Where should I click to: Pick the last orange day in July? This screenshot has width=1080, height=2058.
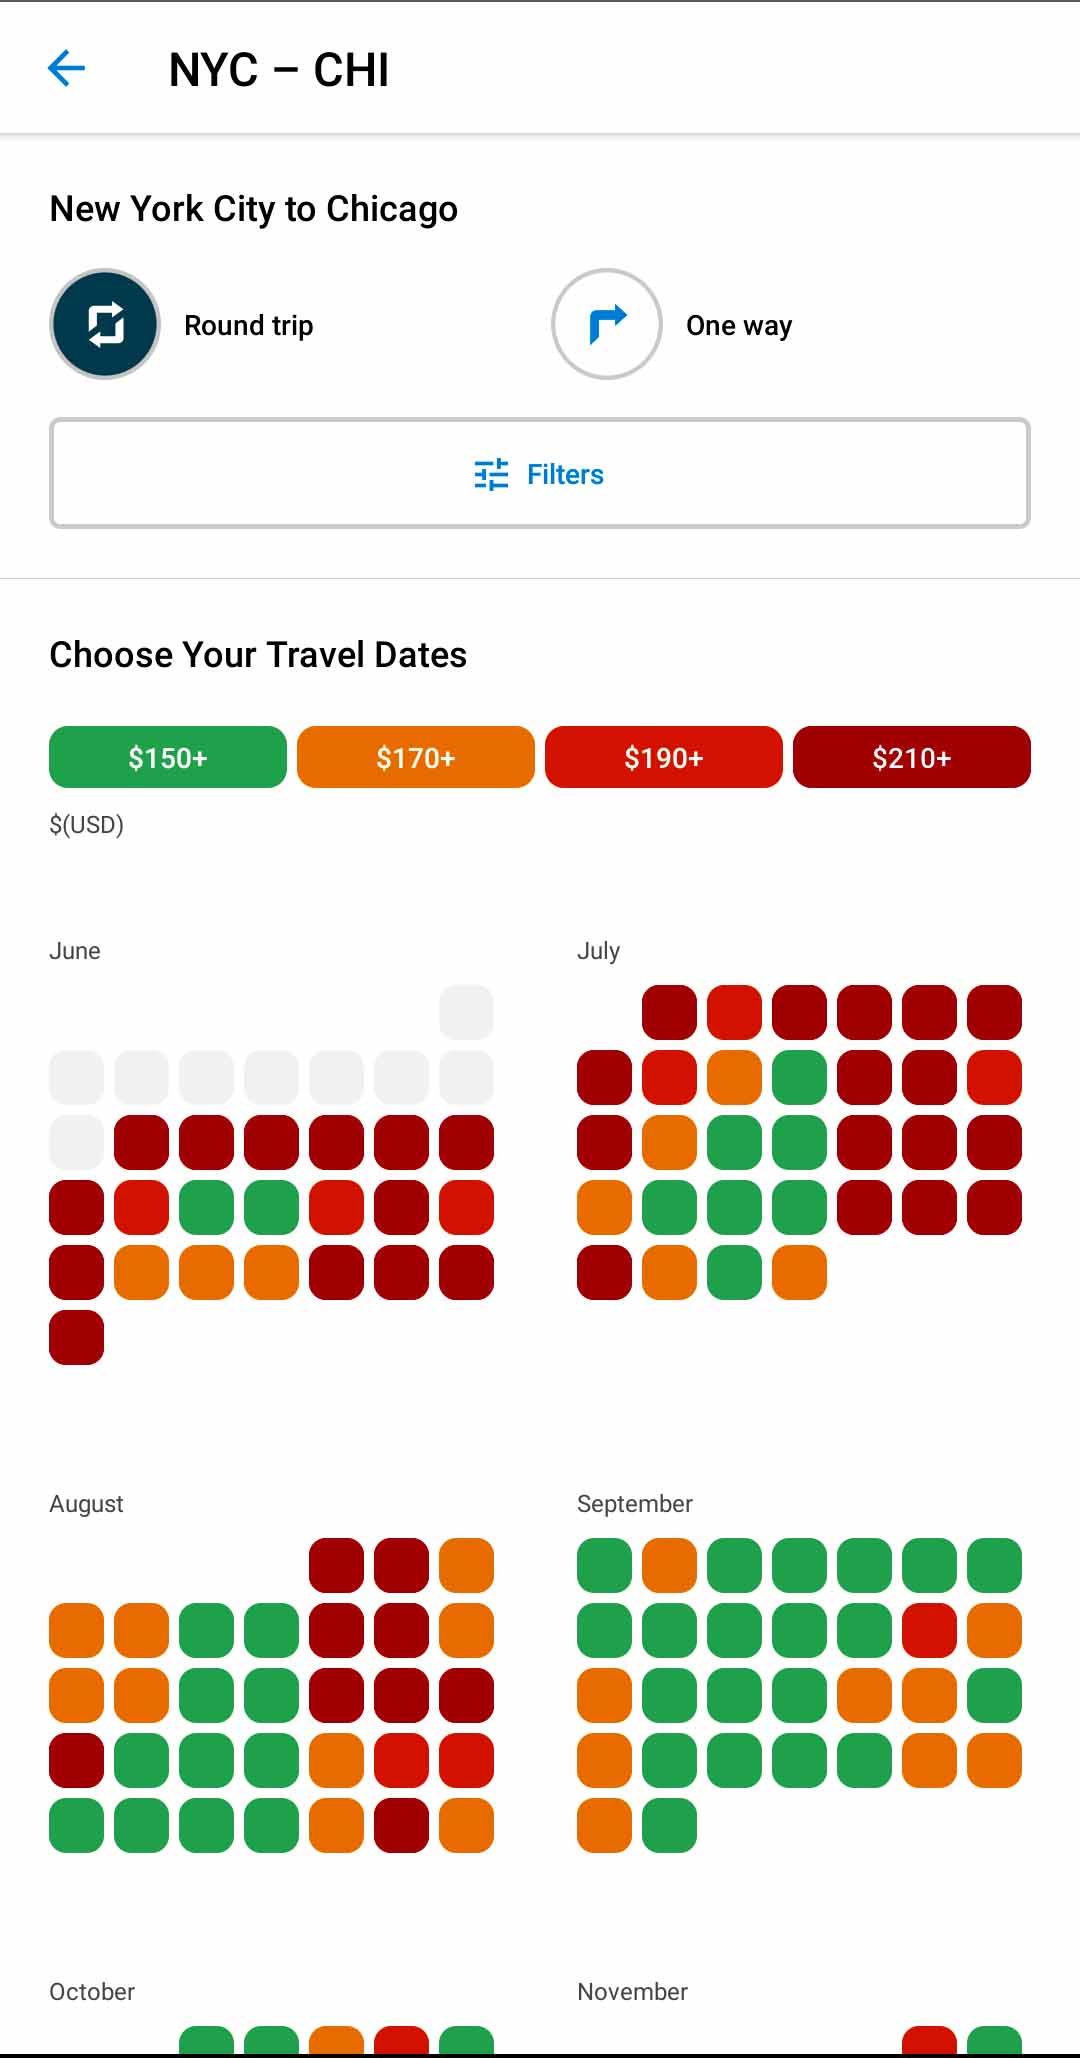pos(799,1272)
